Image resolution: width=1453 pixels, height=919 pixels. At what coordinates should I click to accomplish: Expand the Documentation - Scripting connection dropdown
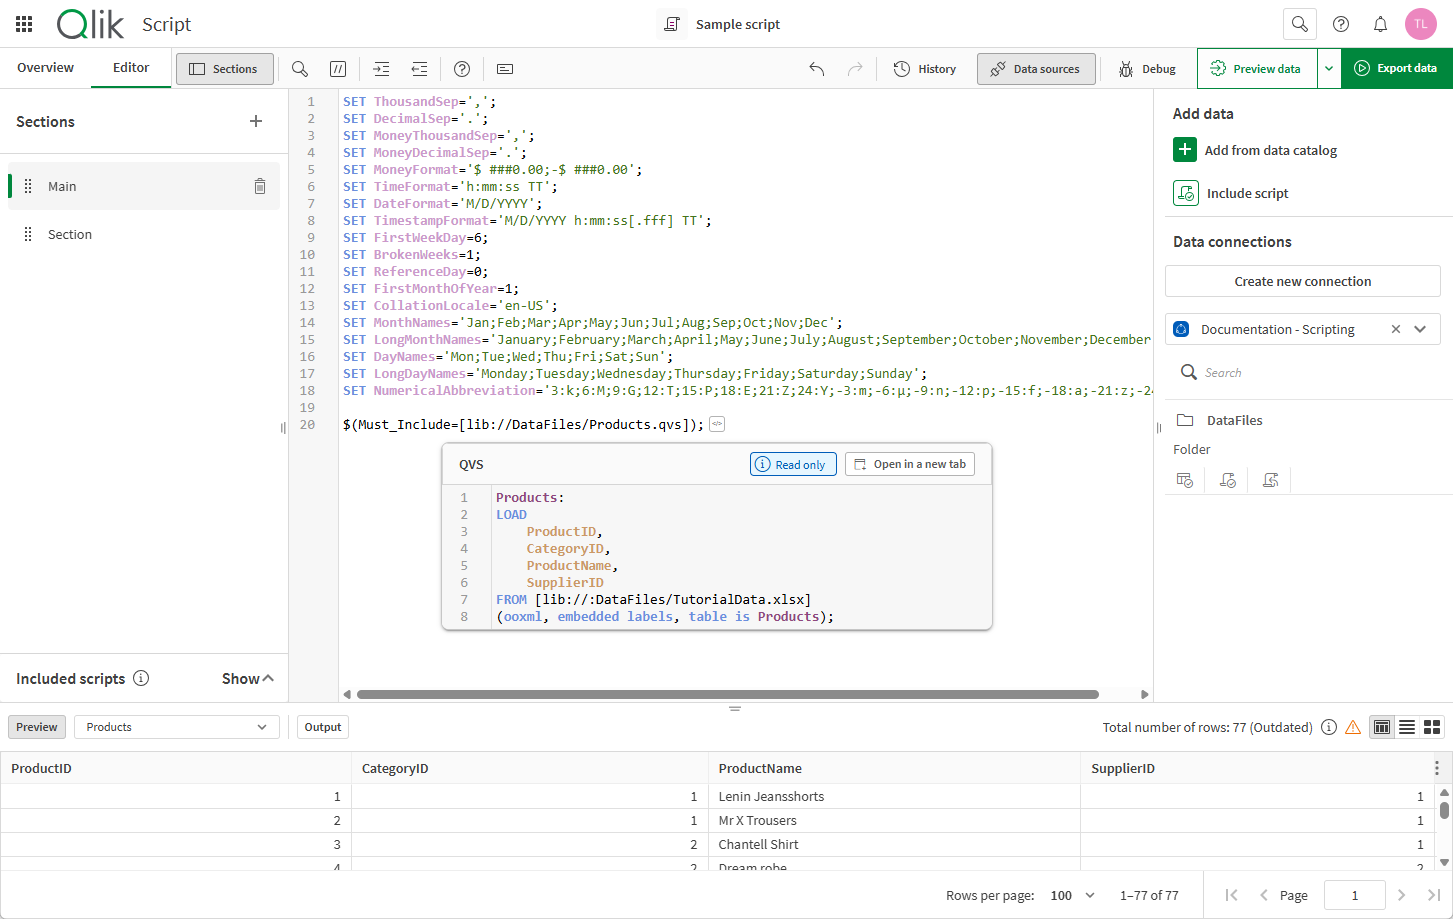(x=1419, y=329)
